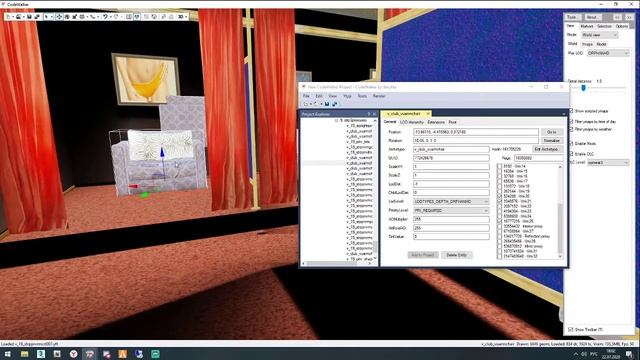This screenshot has height=360, width=640.
Task: Click Save All icon in project window toolbar
Action: [x=334, y=104]
